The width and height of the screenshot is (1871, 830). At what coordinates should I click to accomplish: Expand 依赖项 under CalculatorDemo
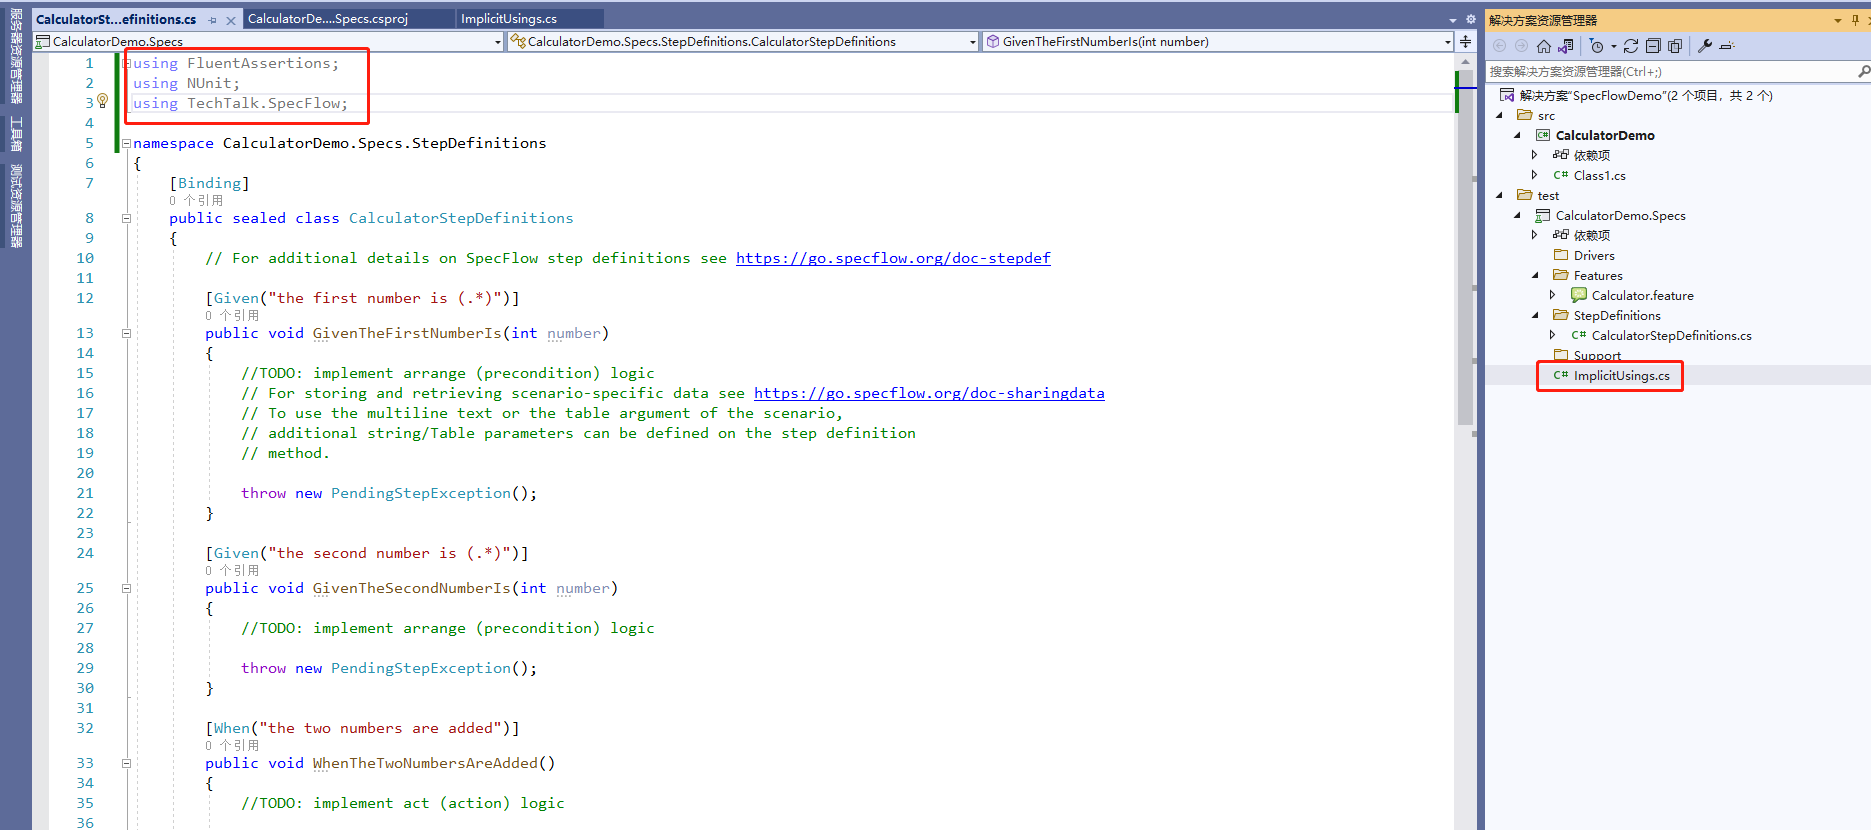click(1535, 155)
